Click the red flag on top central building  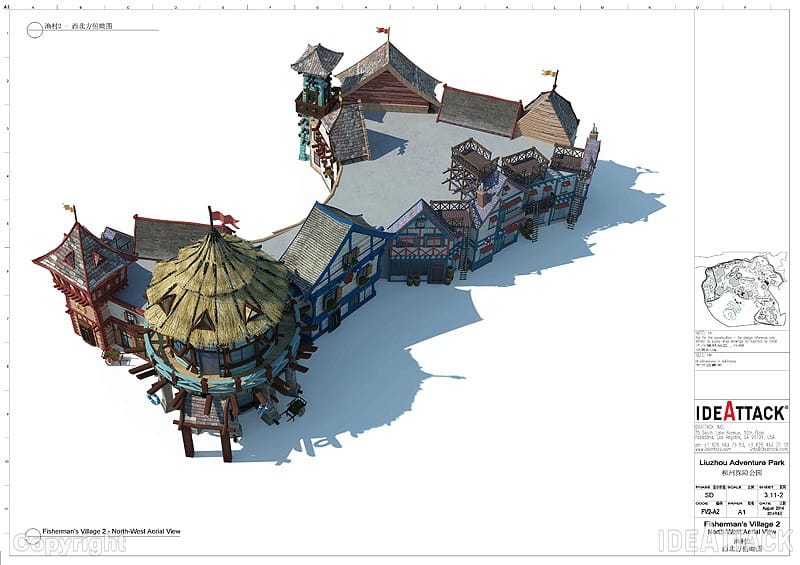pos(383,31)
